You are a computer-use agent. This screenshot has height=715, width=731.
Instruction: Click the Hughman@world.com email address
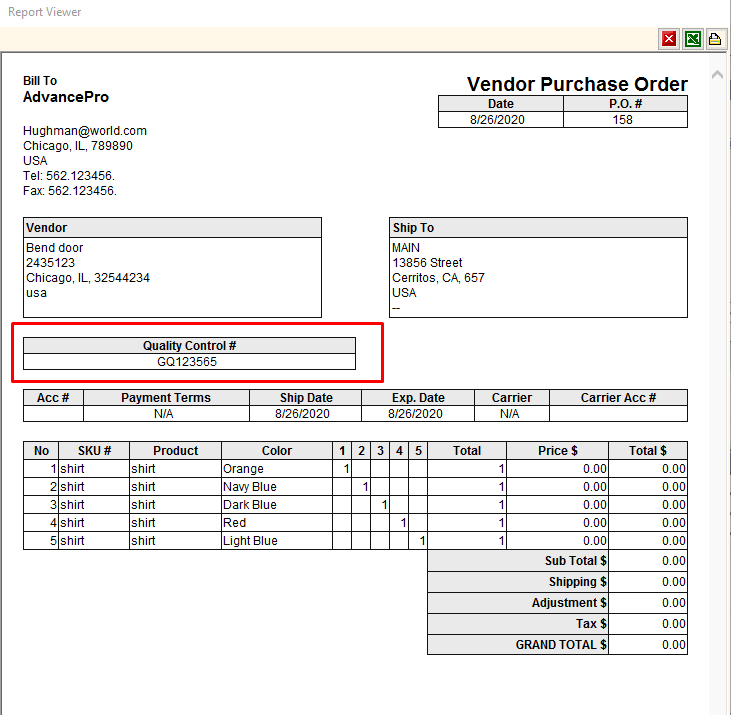(85, 131)
